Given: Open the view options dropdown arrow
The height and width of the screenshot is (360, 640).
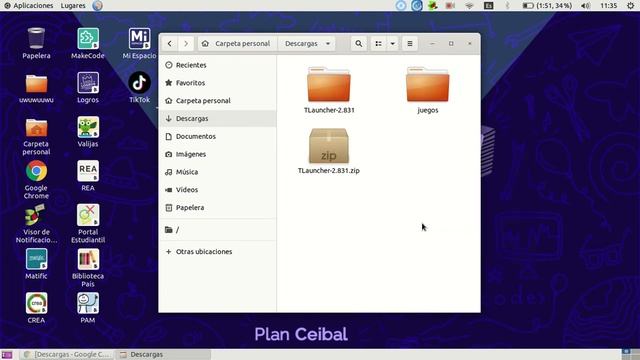Looking at the screenshot, I should click(392, 44).
